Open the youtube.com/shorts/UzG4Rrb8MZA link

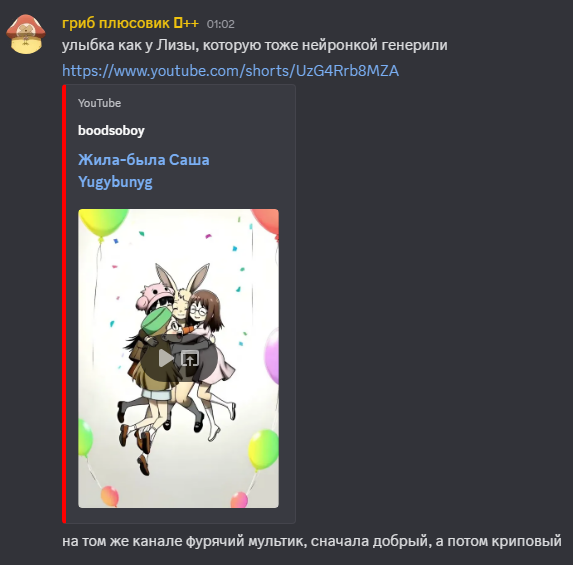pos(230,71)
